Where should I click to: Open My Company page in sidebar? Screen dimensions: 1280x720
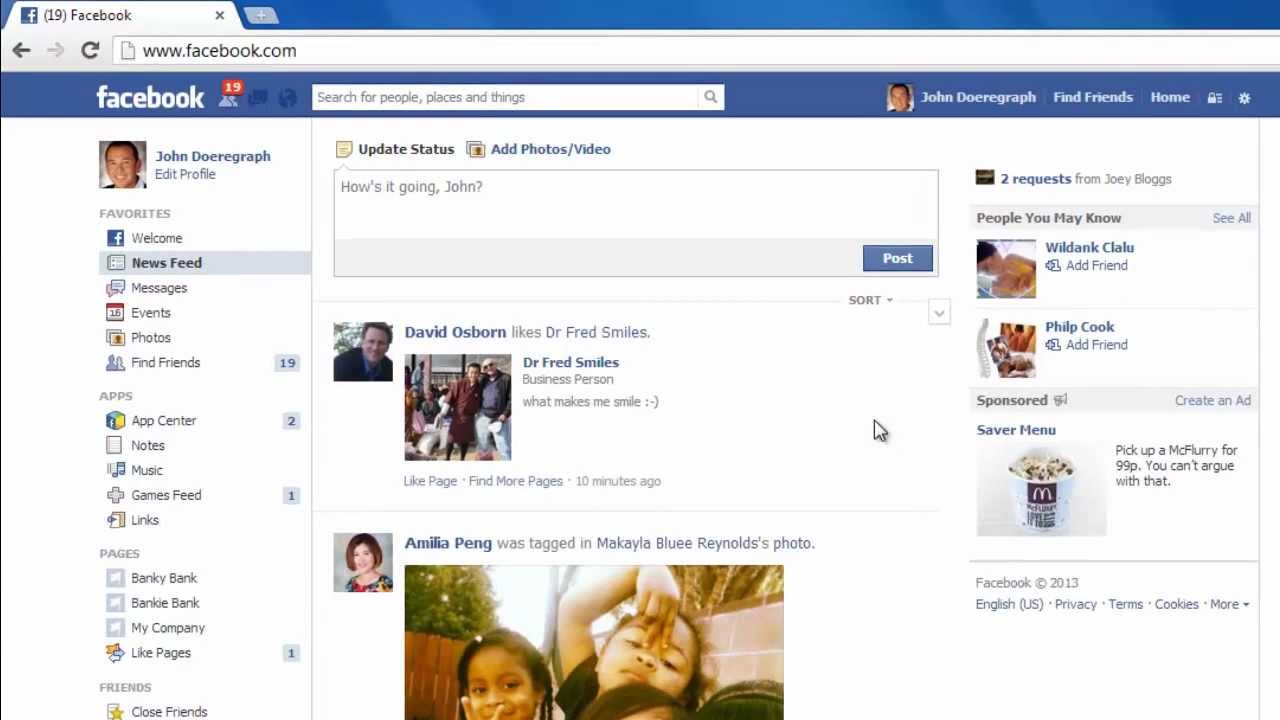pyautogui.click(x=168, y=628)
